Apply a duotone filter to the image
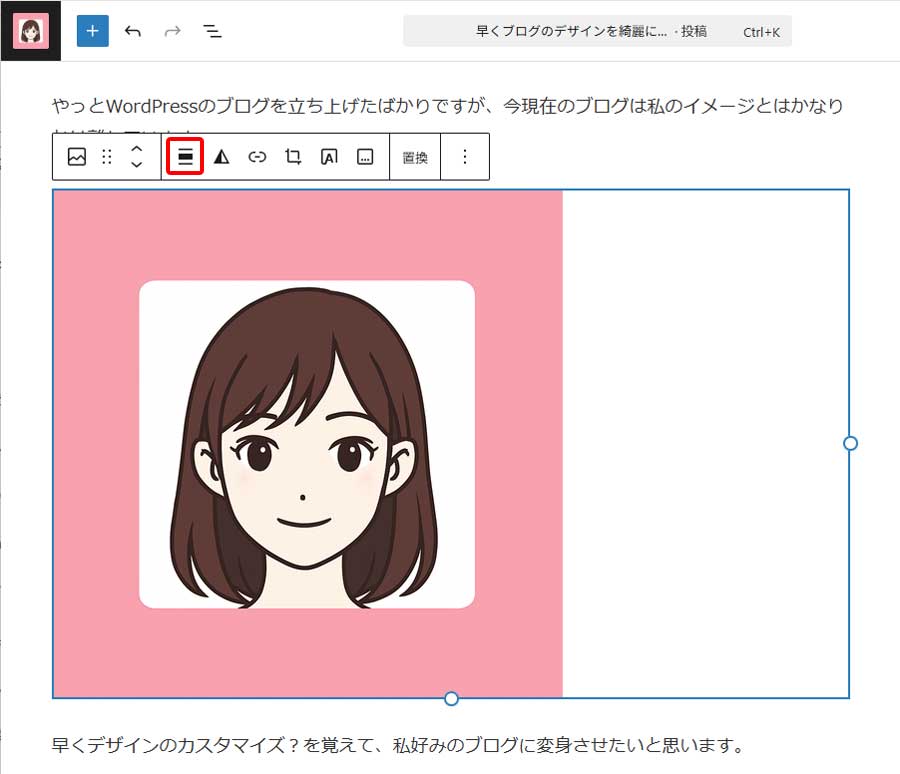 coord(221,156)
